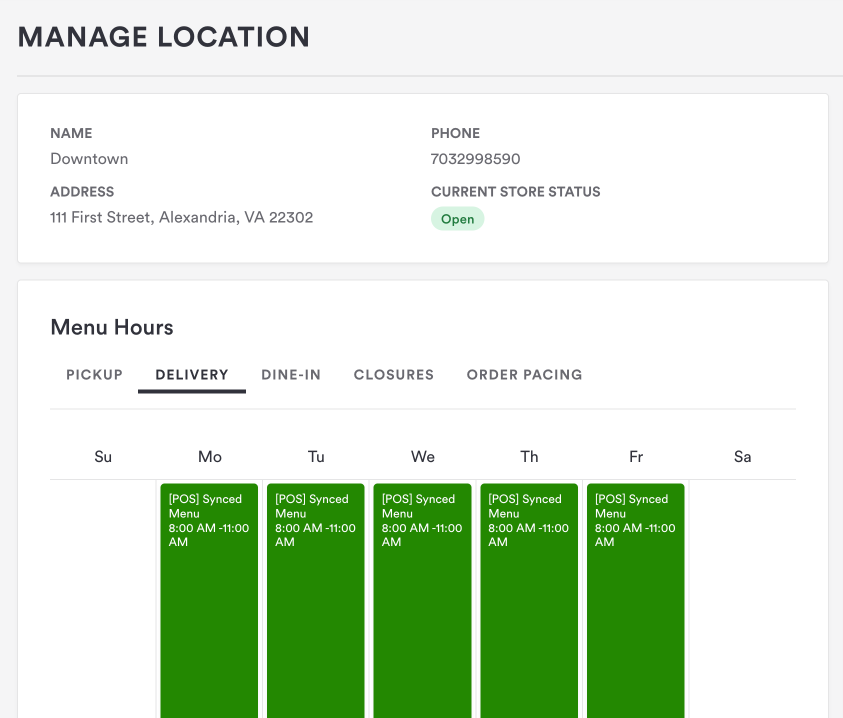Go to the Closures tab
The image size is (843, 718).
393,375
